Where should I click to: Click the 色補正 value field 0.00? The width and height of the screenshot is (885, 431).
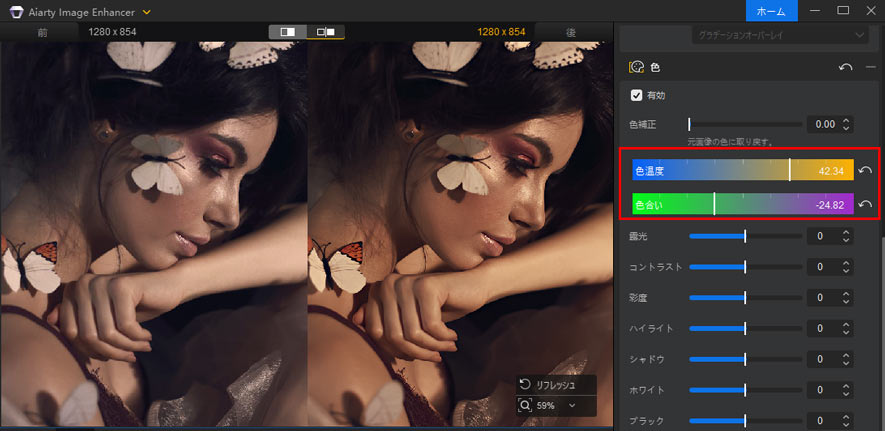pos(823,124)
